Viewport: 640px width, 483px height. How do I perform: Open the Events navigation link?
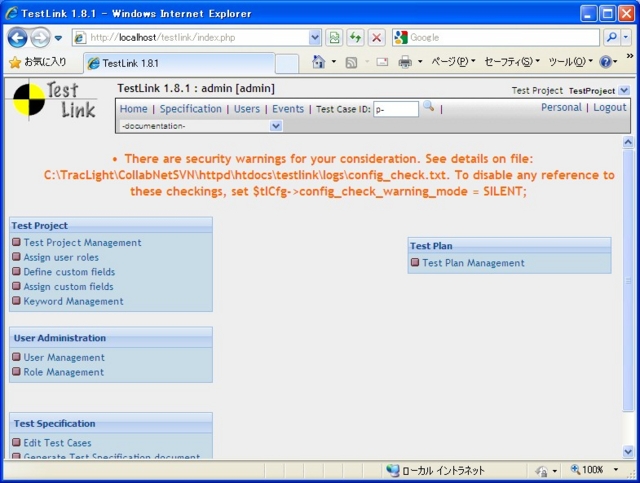pyautogui.click(x=288, y=109)
